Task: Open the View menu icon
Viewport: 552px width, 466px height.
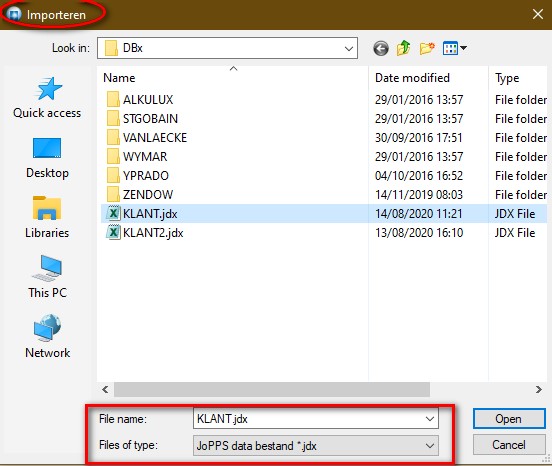Action: pos(454,48)
